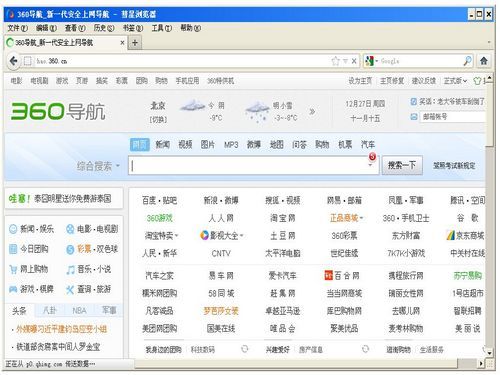The width and height of the screenshot is (500, 375).
Task: Click the 笑话 icon near the top right
Action: coord(413,101)
